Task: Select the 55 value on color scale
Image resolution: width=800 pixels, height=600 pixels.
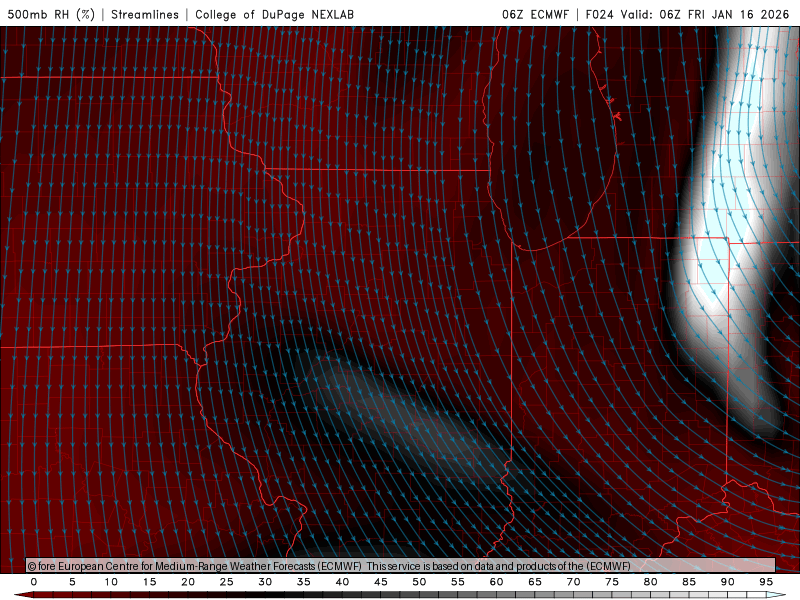Action: [458, 582]
